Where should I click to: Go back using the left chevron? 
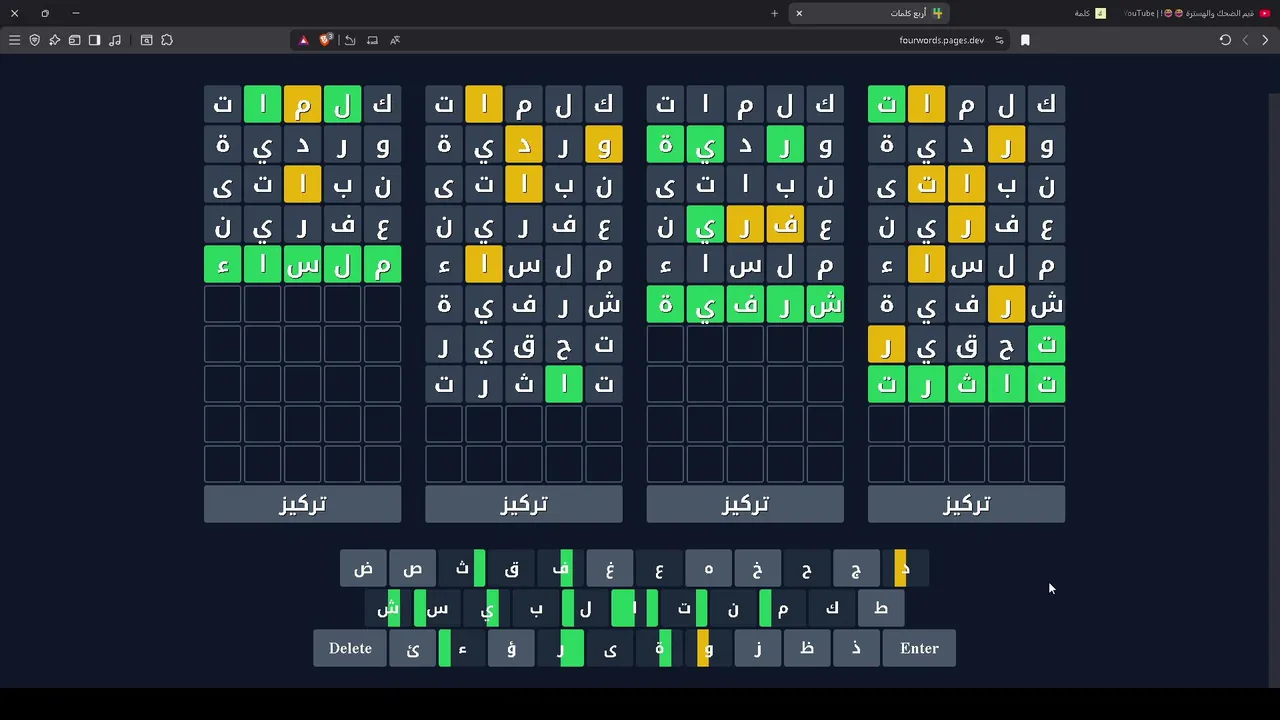pos(1245,40)
